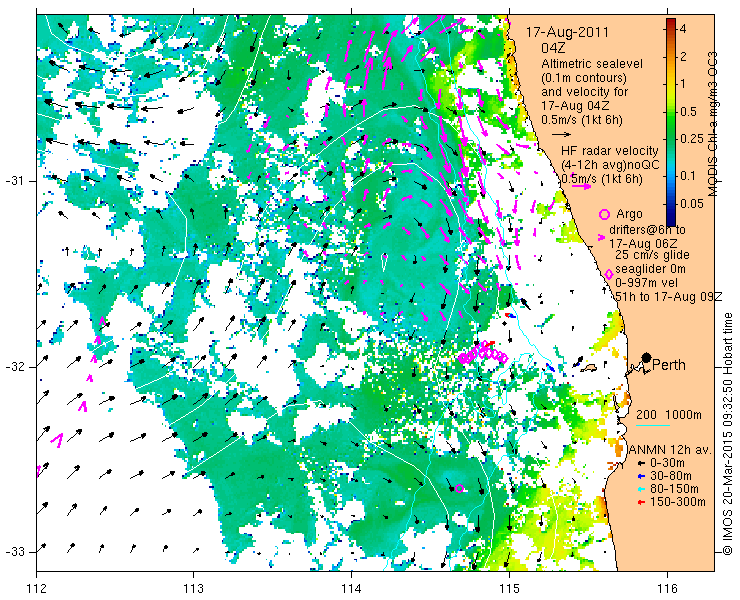This screenshot has height=600, width=740.
Task: Click the colorbar tick value '0.25'
Action: (694, 139)
